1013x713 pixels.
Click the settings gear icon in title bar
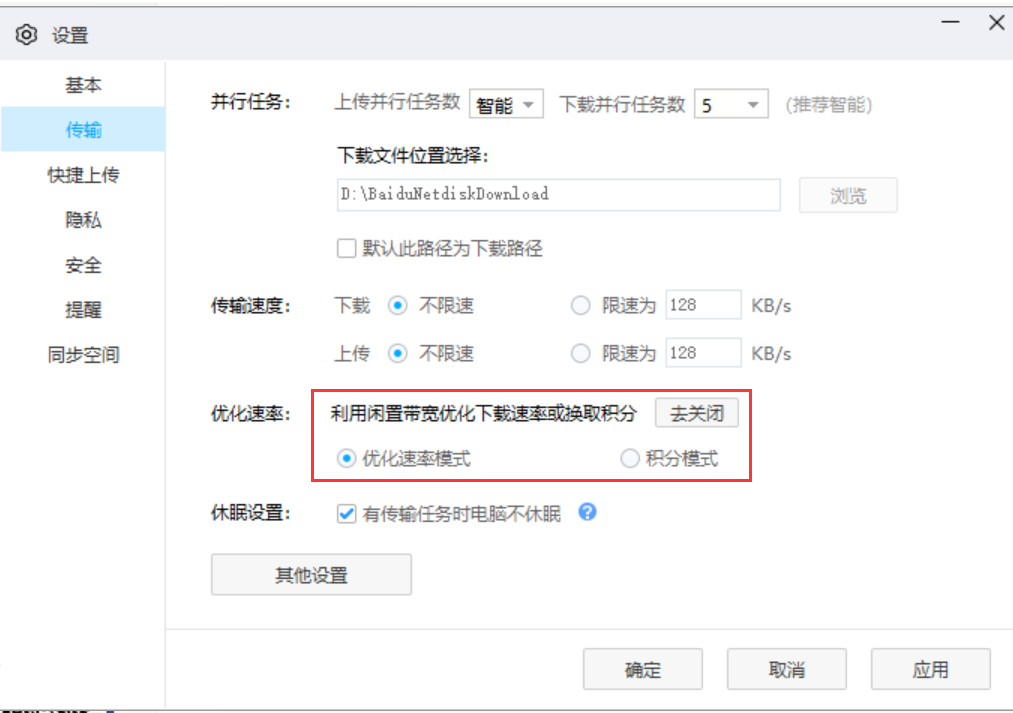[x=26, y=33]
